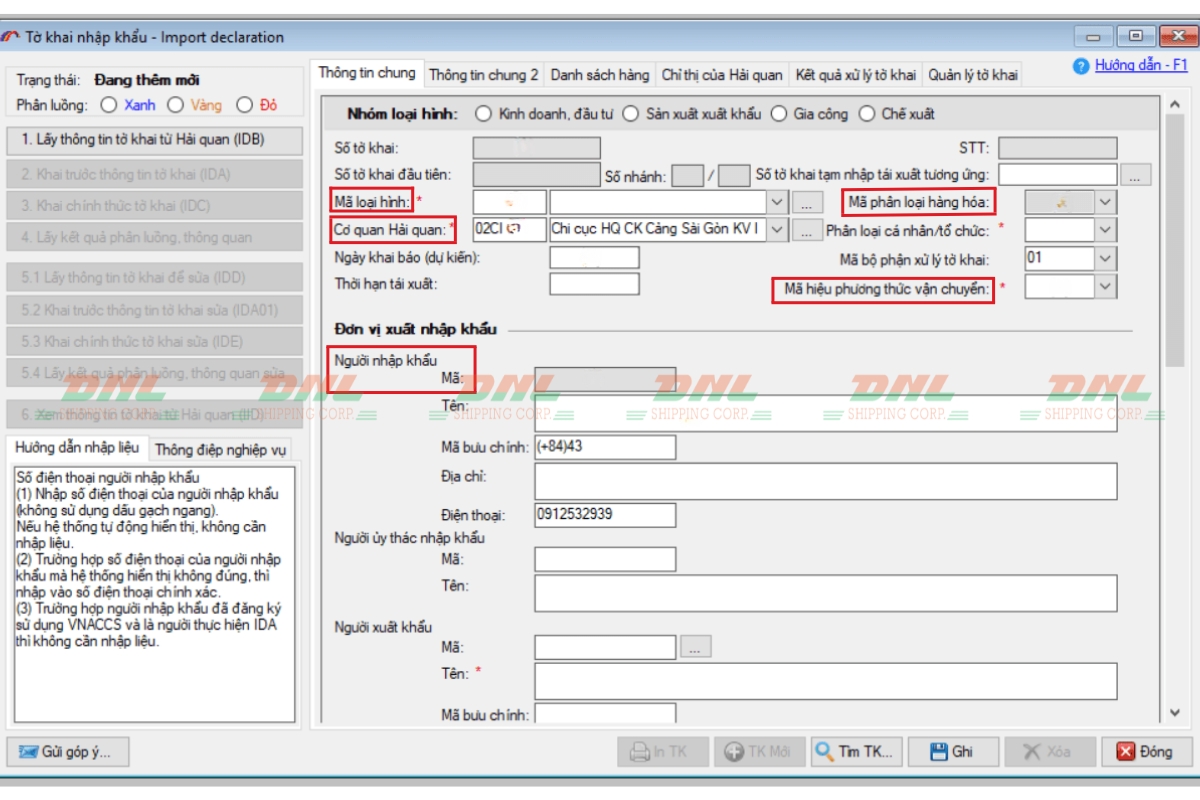Click the ellipsis button next to Người xuất khẩu Mã
The height and width of the screenshot is (800, 1200).
coord(695,646)
